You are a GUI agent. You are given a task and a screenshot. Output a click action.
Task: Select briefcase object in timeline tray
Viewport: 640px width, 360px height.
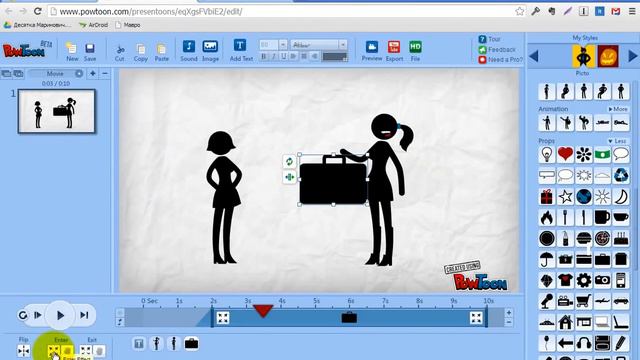pos(191,344)
